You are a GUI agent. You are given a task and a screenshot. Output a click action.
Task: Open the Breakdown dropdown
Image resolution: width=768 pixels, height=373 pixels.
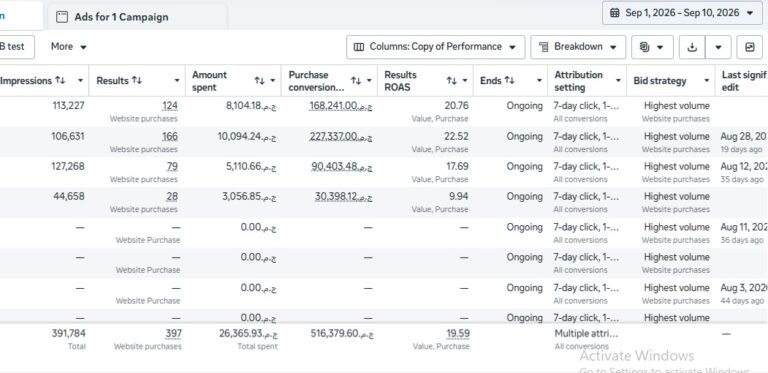point(578,47)
